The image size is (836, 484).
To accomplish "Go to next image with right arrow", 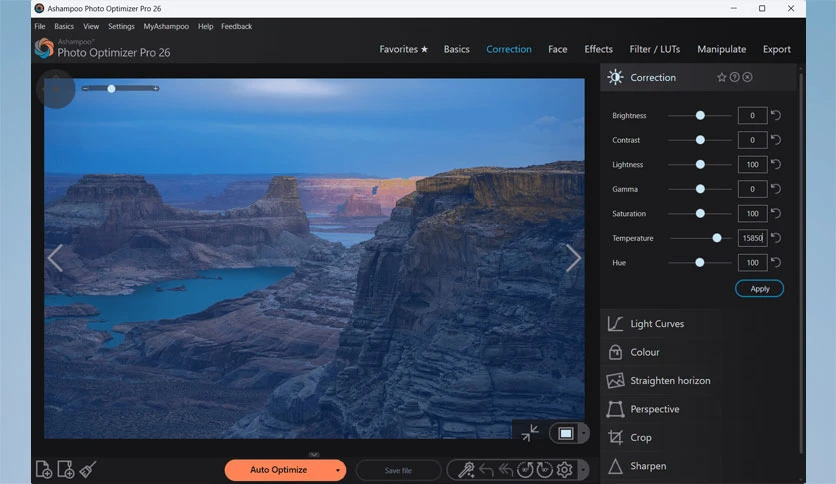I will (573, 258).
